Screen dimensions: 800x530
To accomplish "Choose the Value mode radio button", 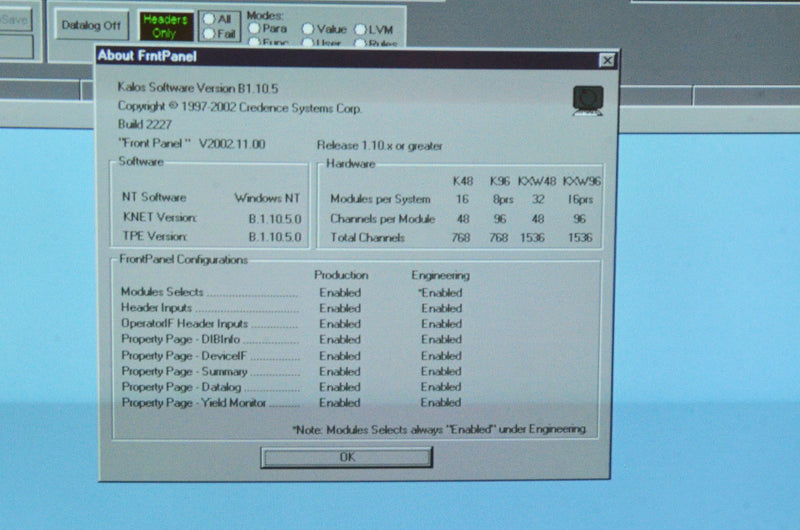I will tap(308, 29).
